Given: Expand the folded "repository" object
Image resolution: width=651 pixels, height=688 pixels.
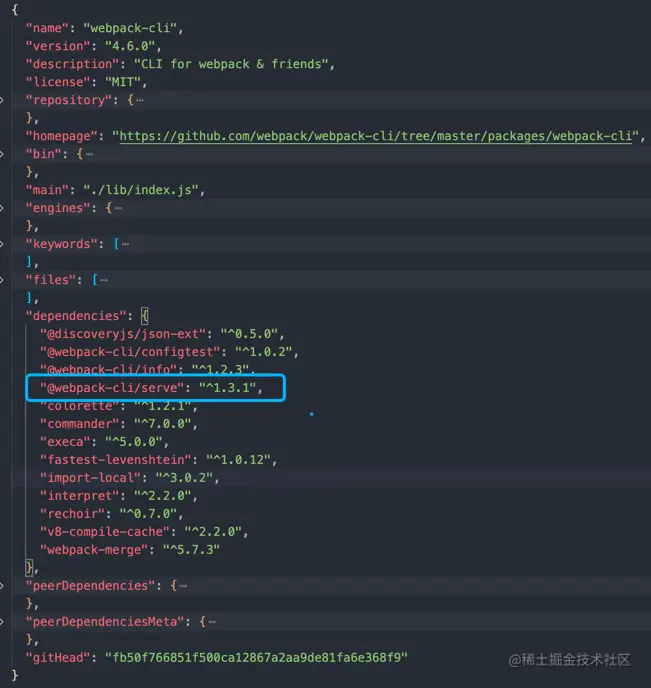Looking at the screenshot, I should point(2,100).
